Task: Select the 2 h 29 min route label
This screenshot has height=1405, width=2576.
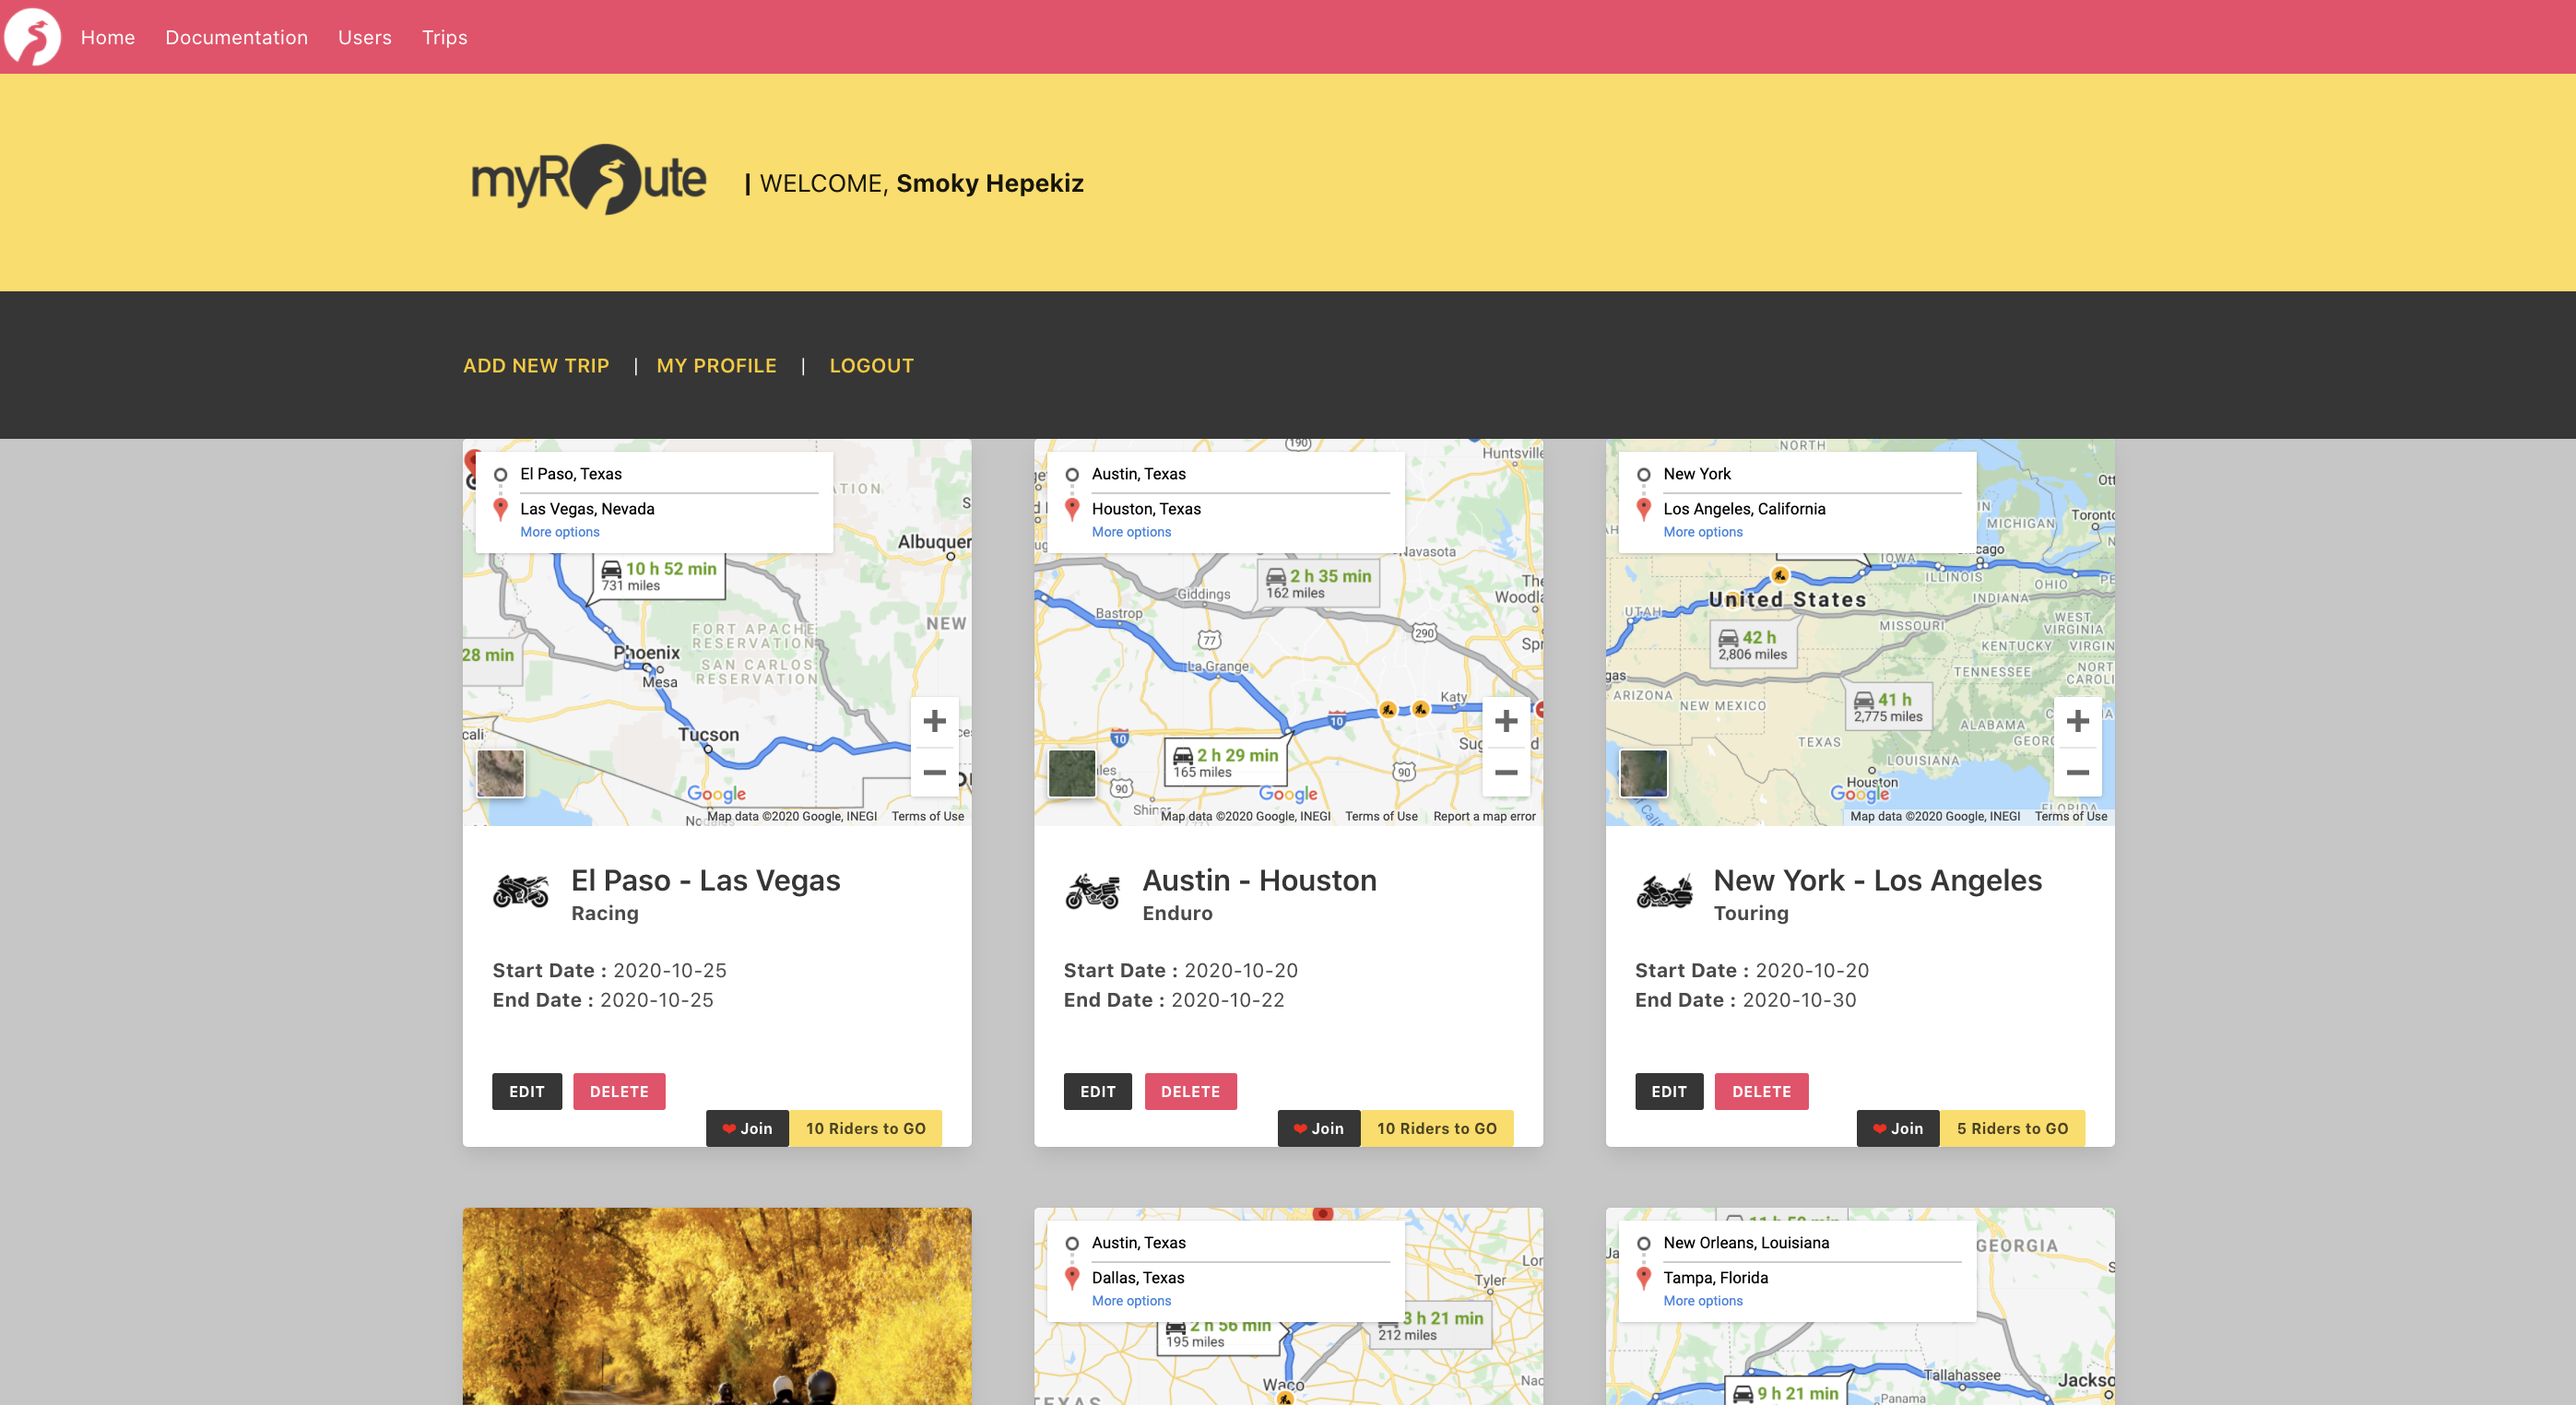Action: pyautogui.click(x=1226, y=763)
